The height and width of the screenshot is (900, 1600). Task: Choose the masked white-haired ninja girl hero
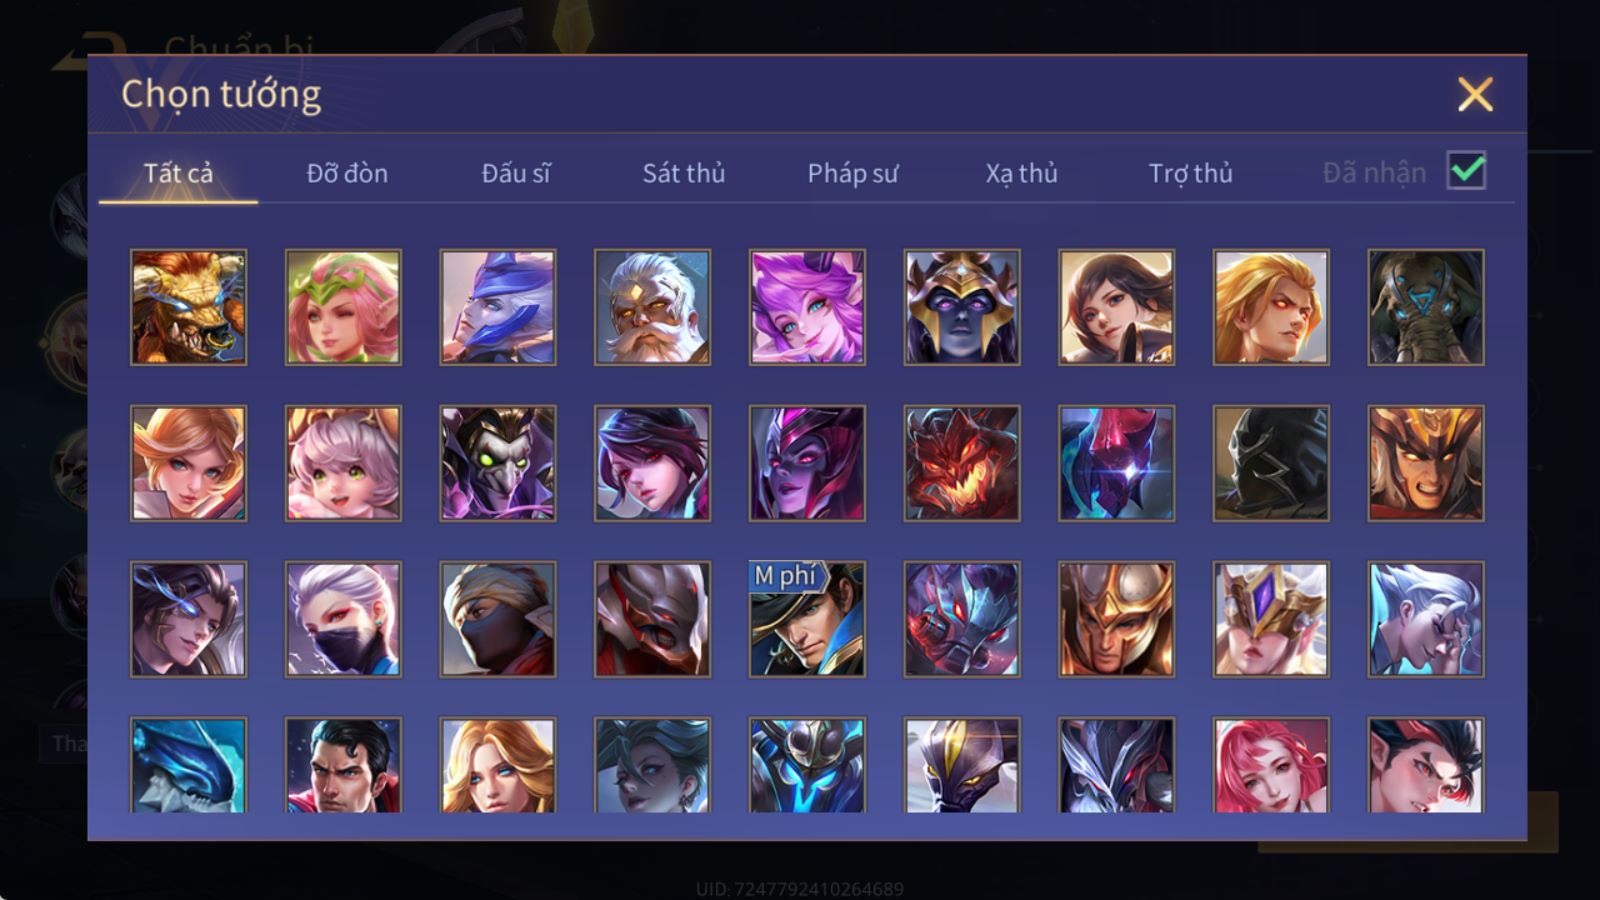[343, 619]
